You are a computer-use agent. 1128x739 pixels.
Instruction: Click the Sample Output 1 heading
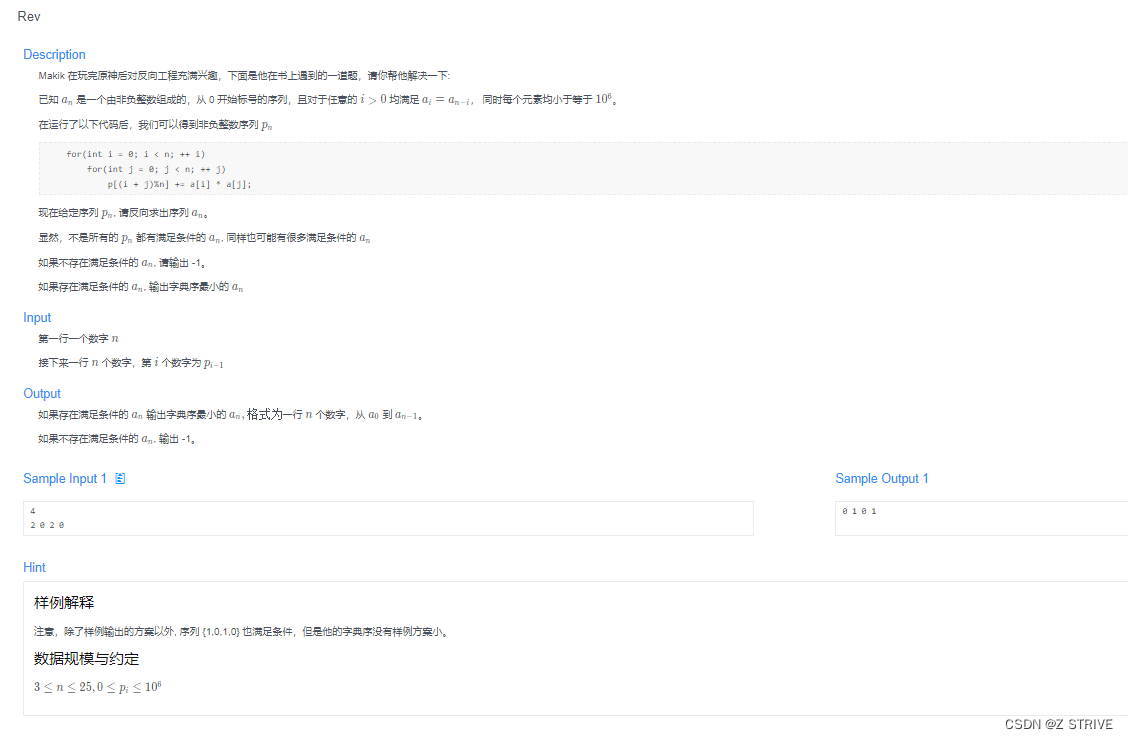pos(882,478)
